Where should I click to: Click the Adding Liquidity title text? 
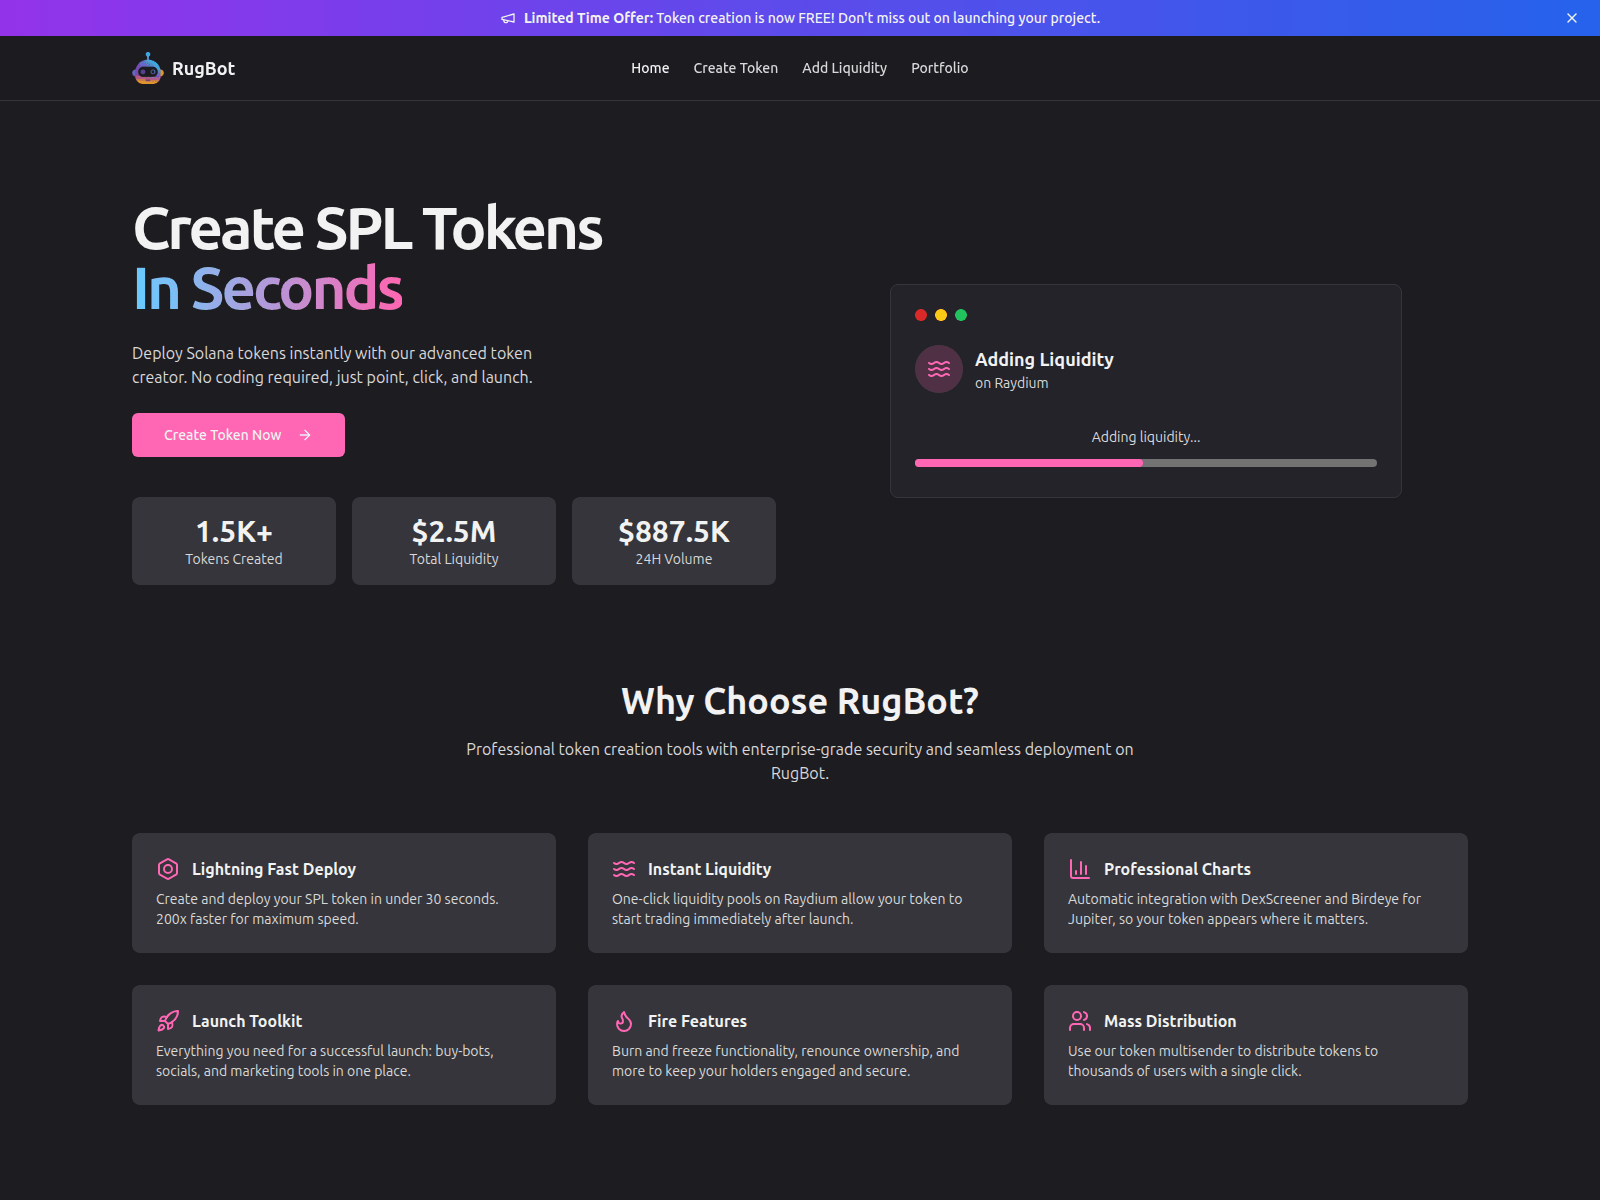[1044, 359]
